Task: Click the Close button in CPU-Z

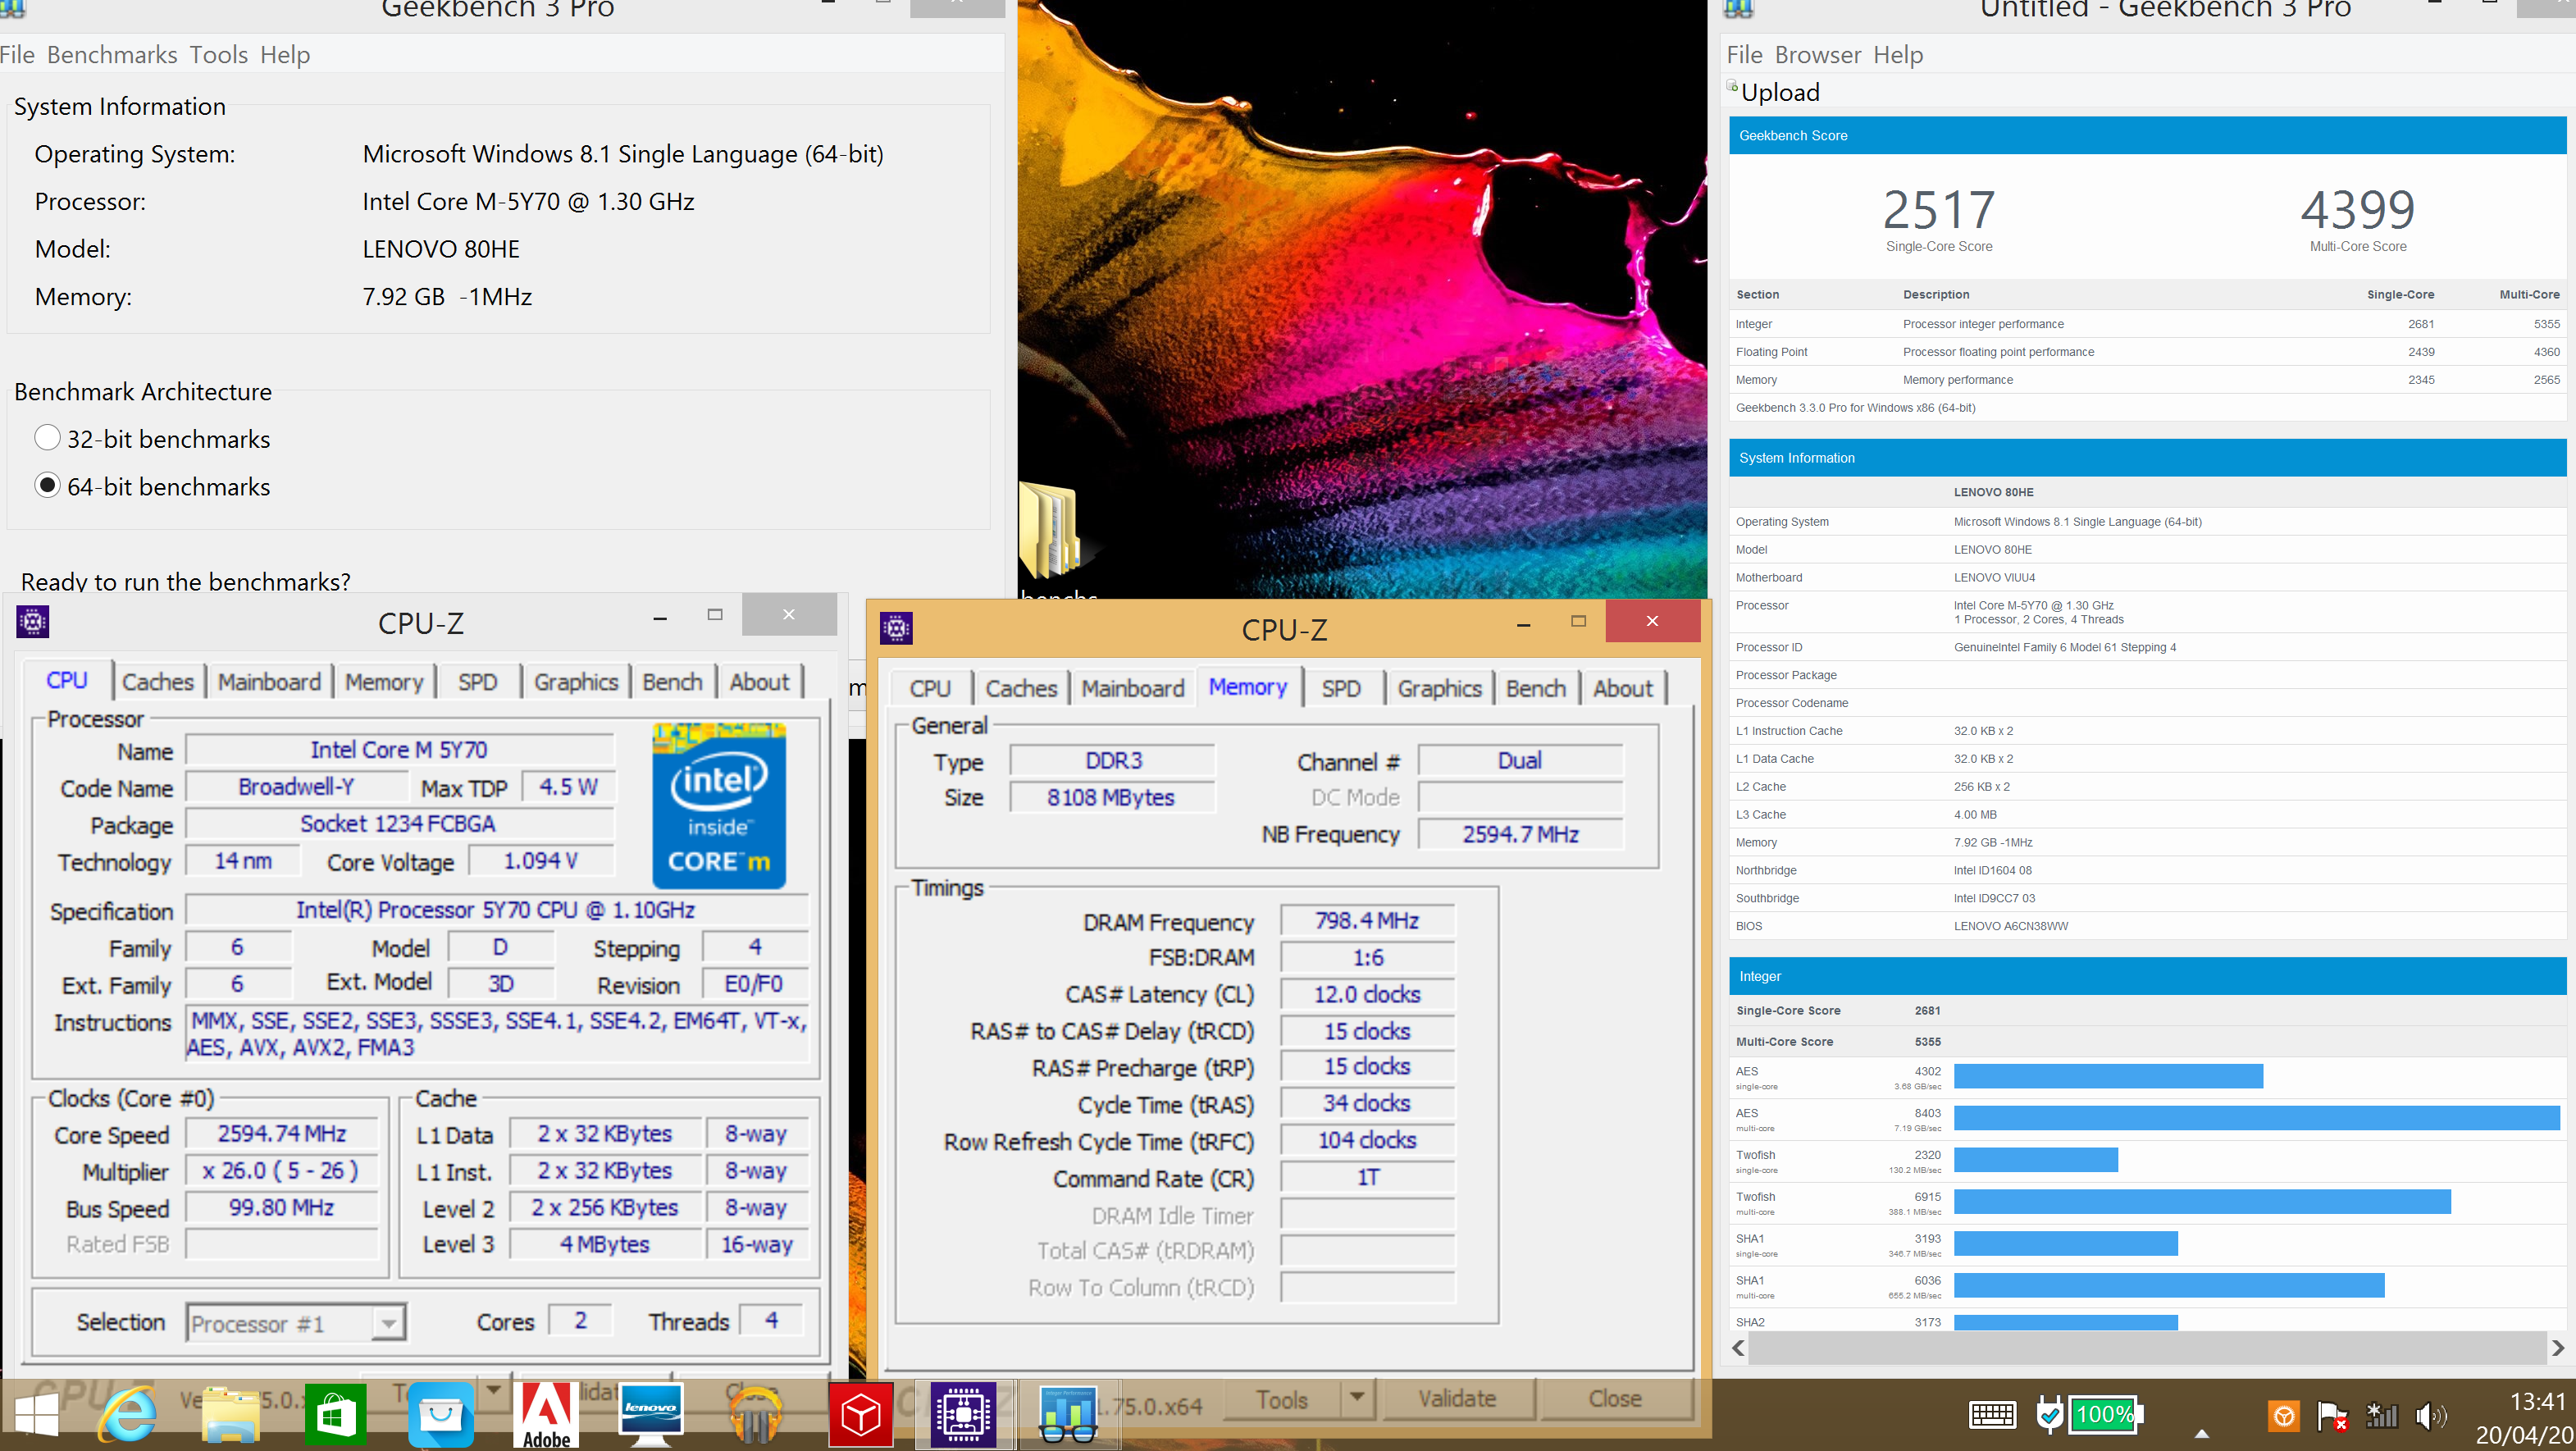Action: [x=1614, y=1398]
